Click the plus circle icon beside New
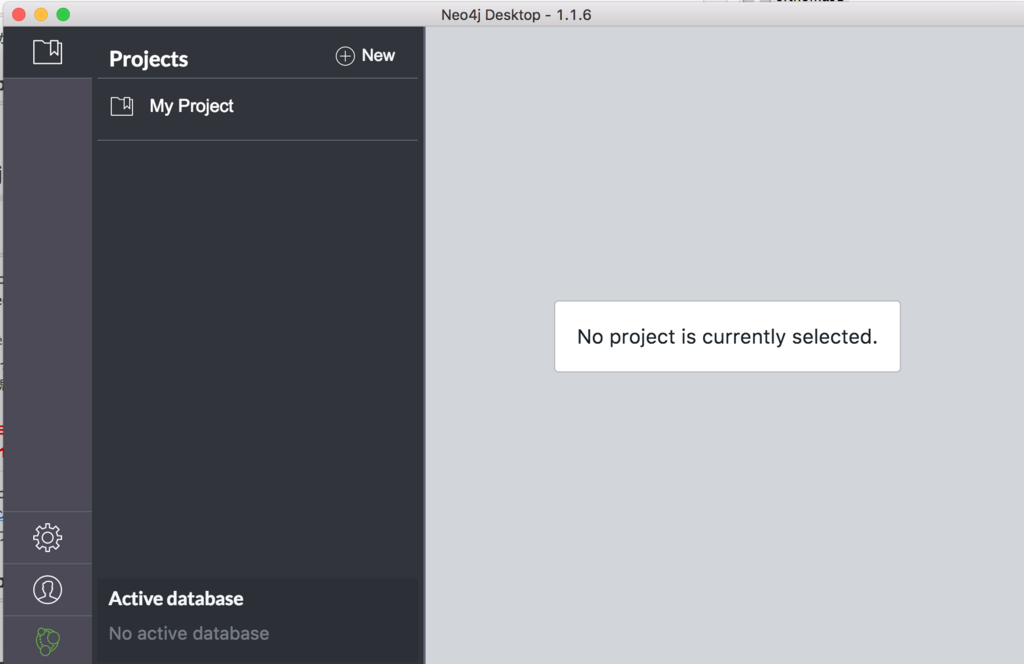The height and width of the screenshot is (664, 1024). pos(345,56)
